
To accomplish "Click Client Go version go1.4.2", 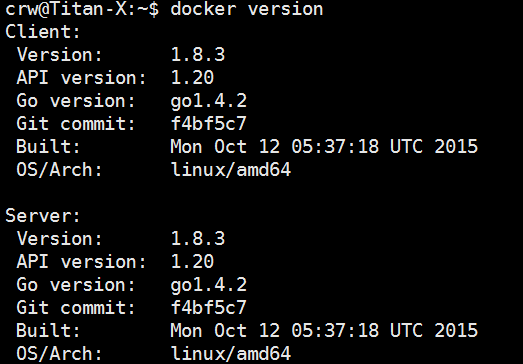I will 208,101.
